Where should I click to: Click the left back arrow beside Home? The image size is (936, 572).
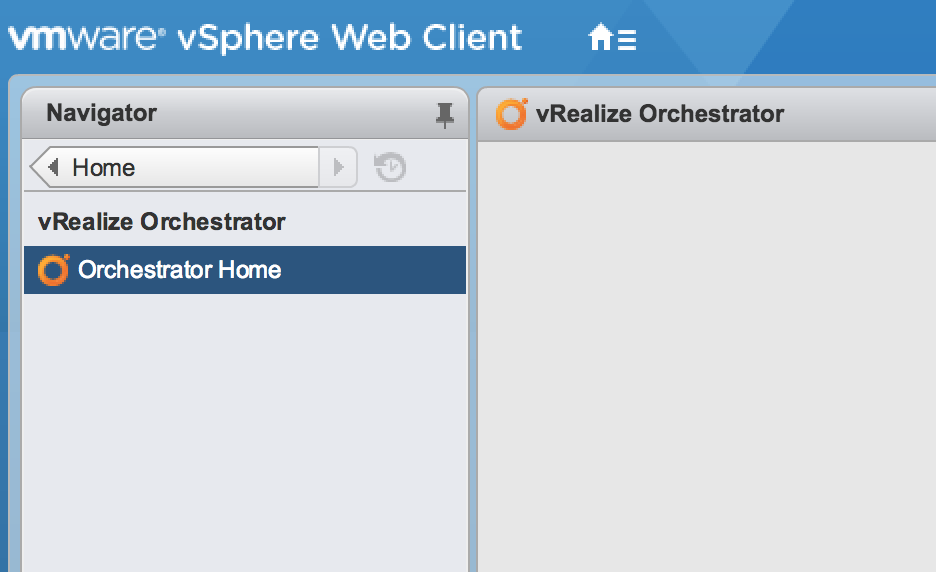(x=53, y=167)
